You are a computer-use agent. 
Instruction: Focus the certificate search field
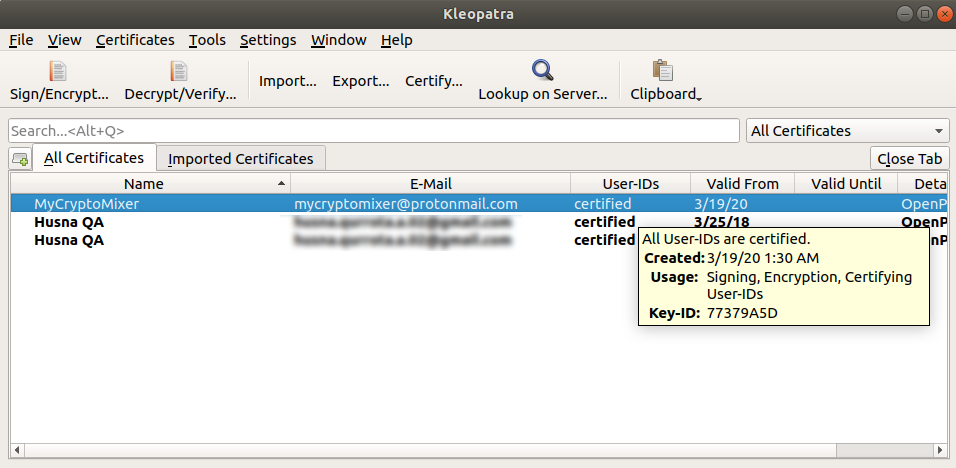(374, 130)
